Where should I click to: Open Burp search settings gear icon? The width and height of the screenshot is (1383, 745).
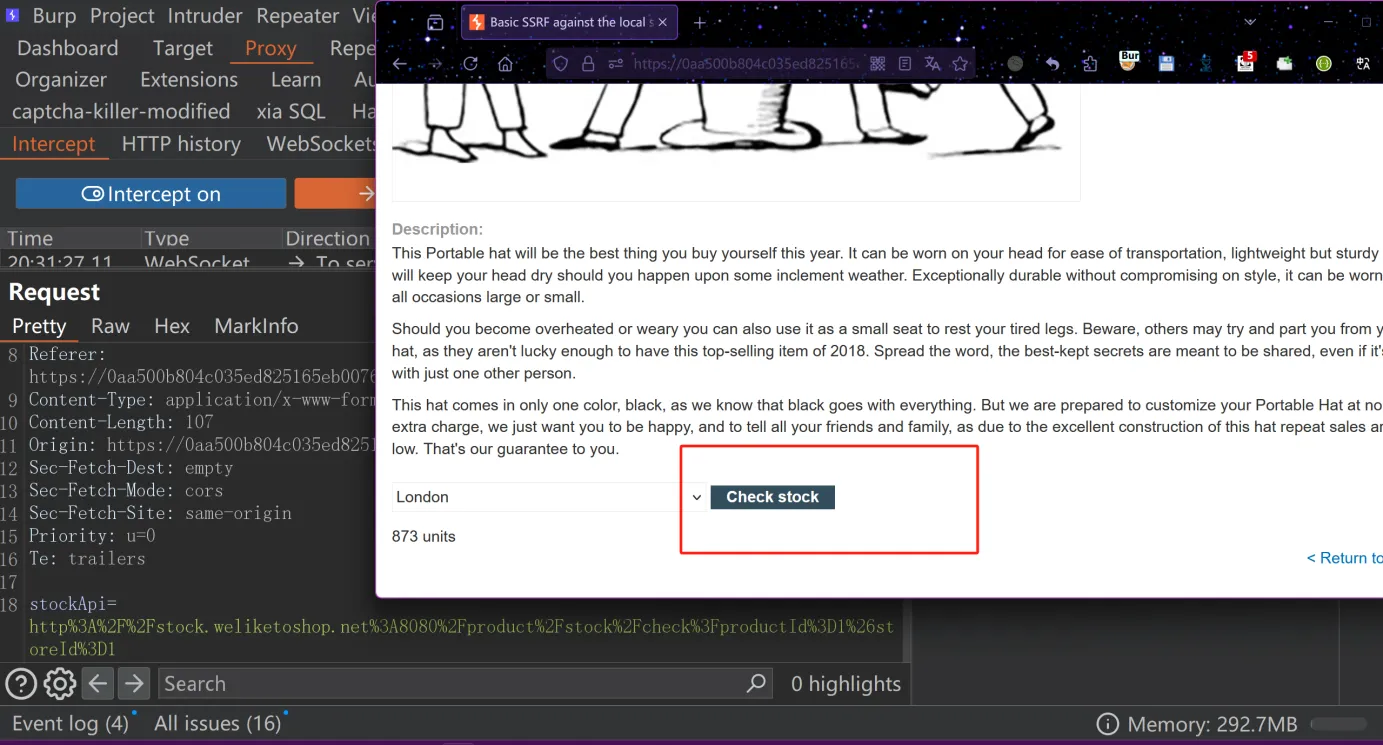[x=60, y=684]
